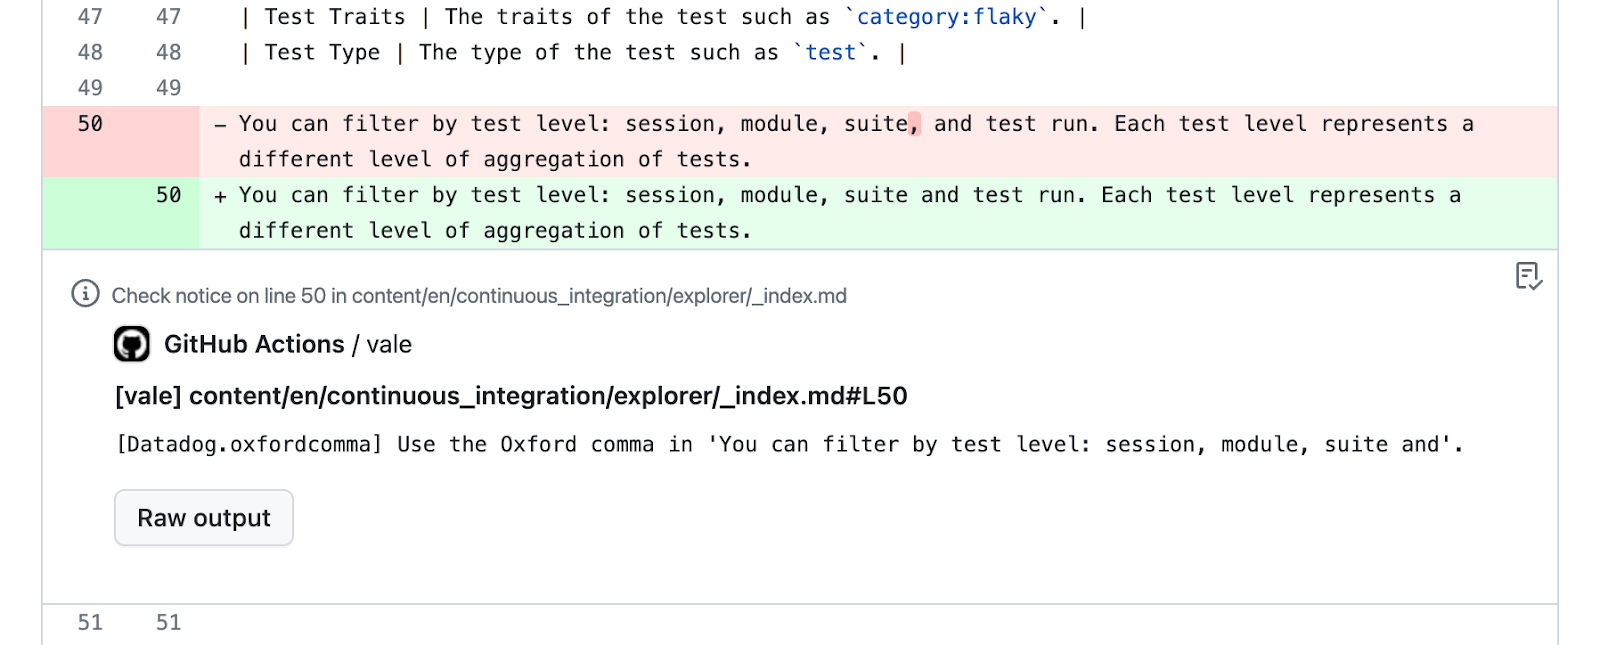Click the minus marker on removed line
This screenshot has width=1600, height=645.
click(220, 125)
